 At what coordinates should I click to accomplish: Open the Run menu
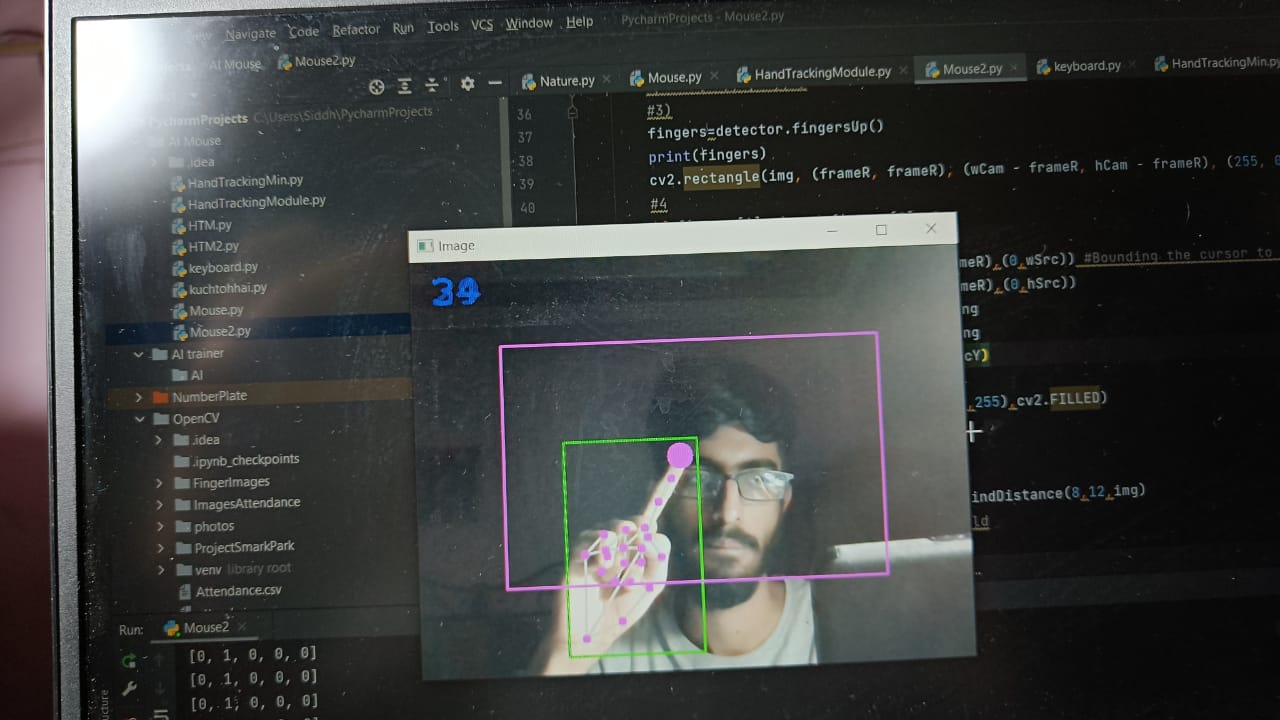click(x=403, y=27)
